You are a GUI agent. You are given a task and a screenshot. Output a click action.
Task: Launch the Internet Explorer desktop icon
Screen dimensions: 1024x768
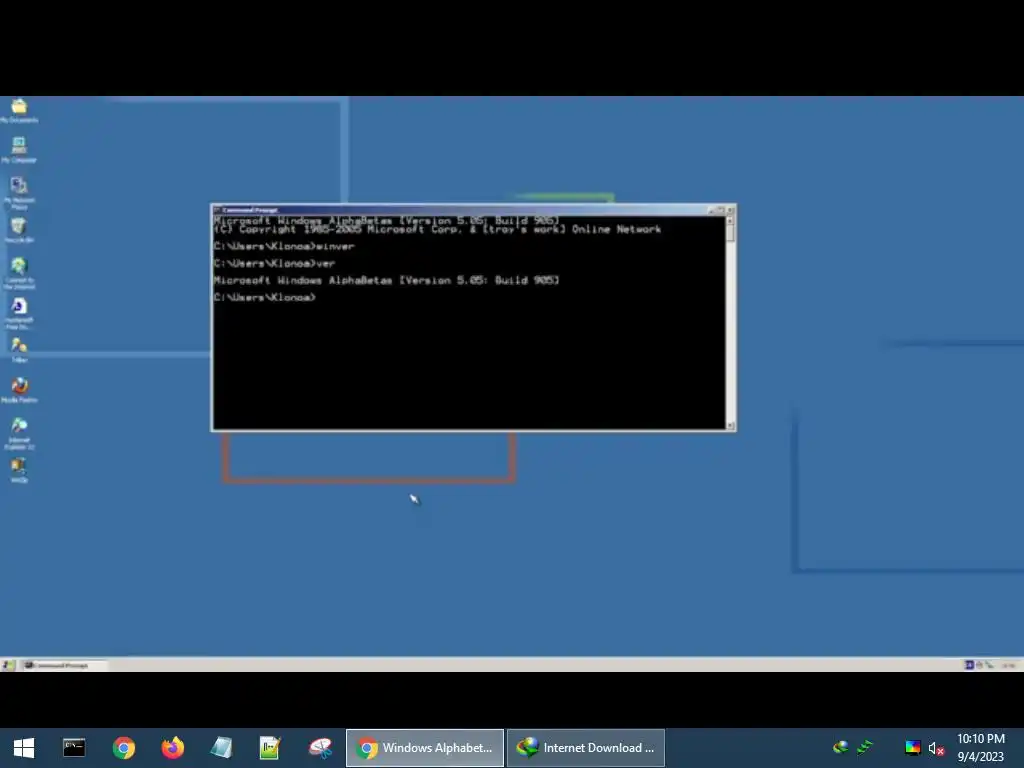pyautogui.click(x=19, y=433)
